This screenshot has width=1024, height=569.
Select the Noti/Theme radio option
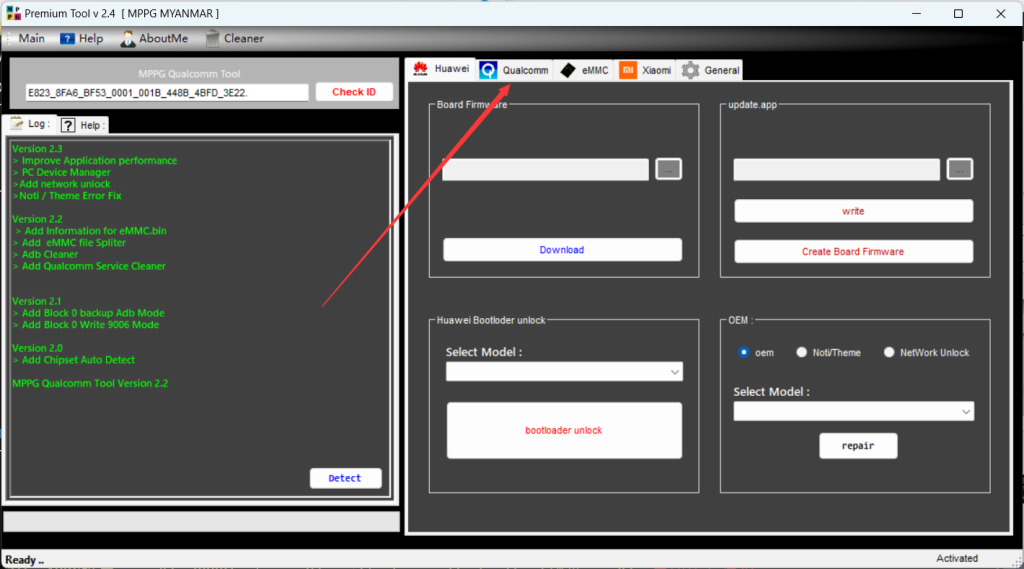[x=802, y=352]
